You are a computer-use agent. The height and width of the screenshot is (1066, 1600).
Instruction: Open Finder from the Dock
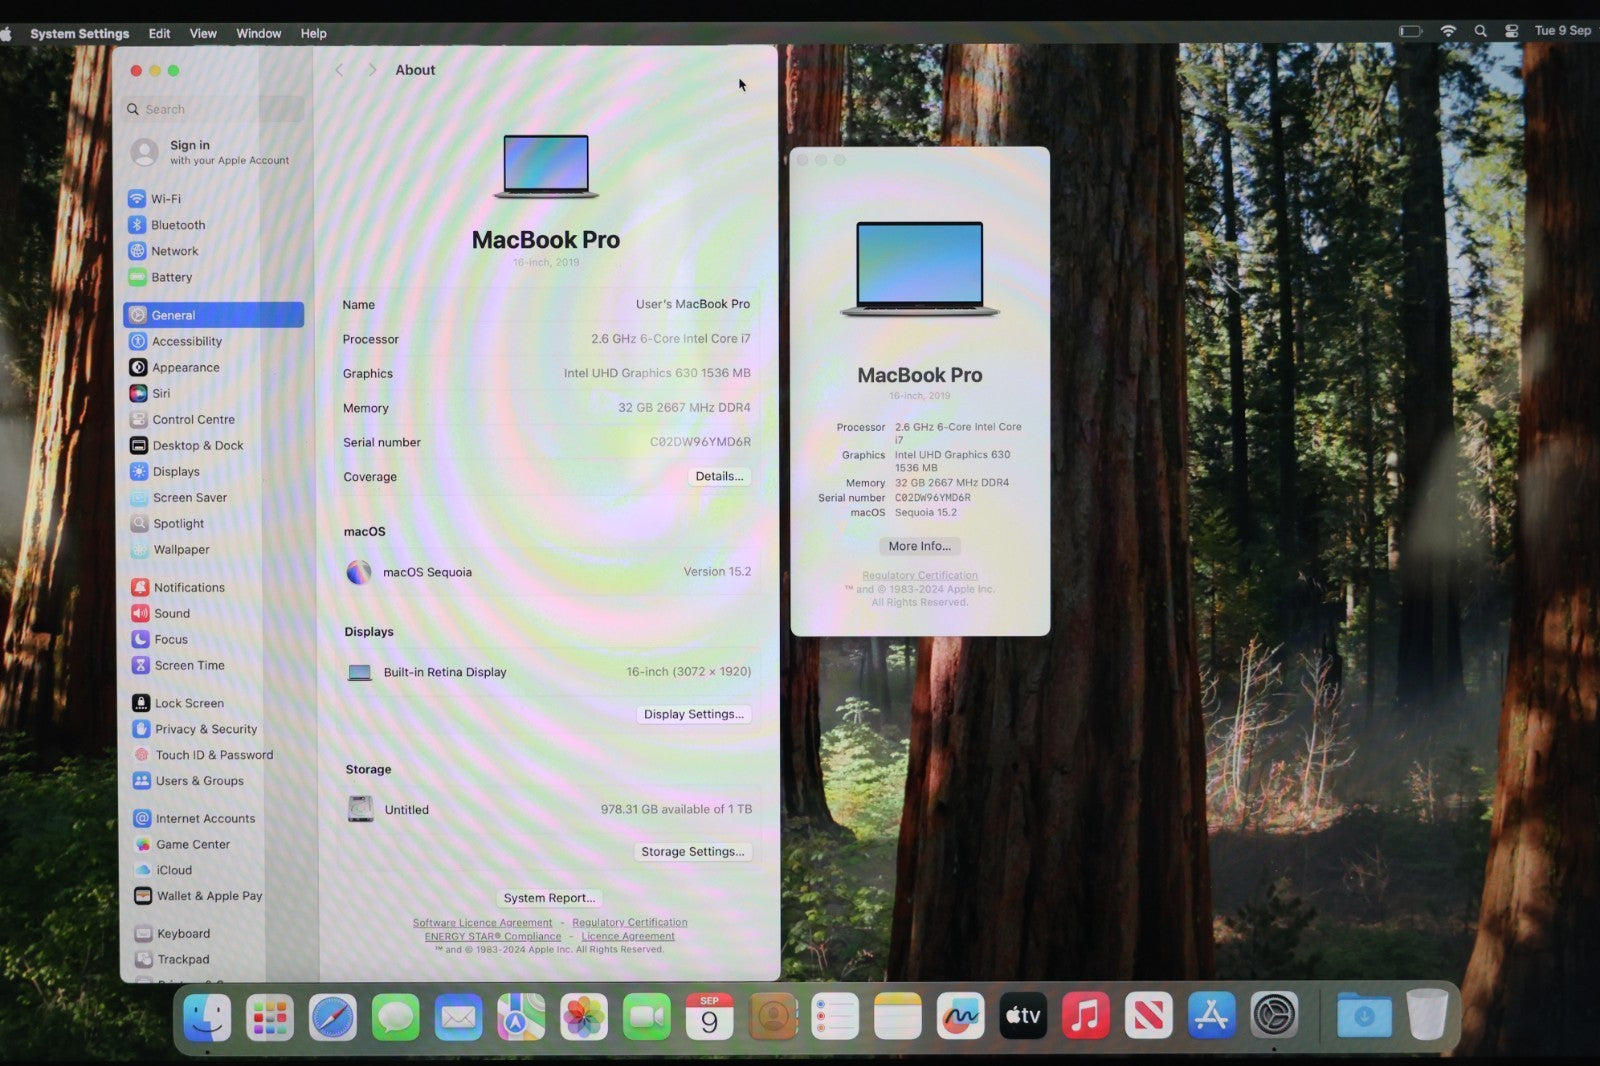pyautogui.click(x=208, y=1017)
